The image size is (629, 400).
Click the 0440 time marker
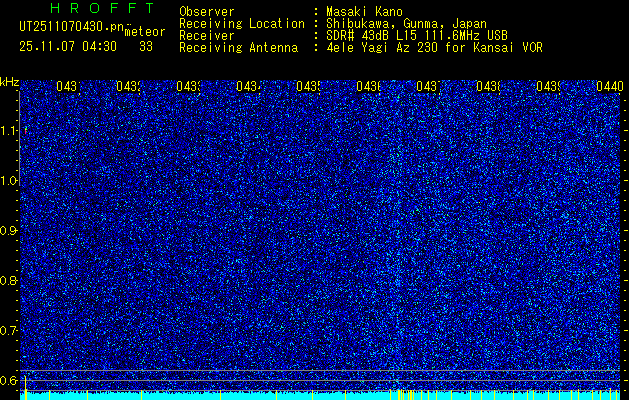click(610, 86)
